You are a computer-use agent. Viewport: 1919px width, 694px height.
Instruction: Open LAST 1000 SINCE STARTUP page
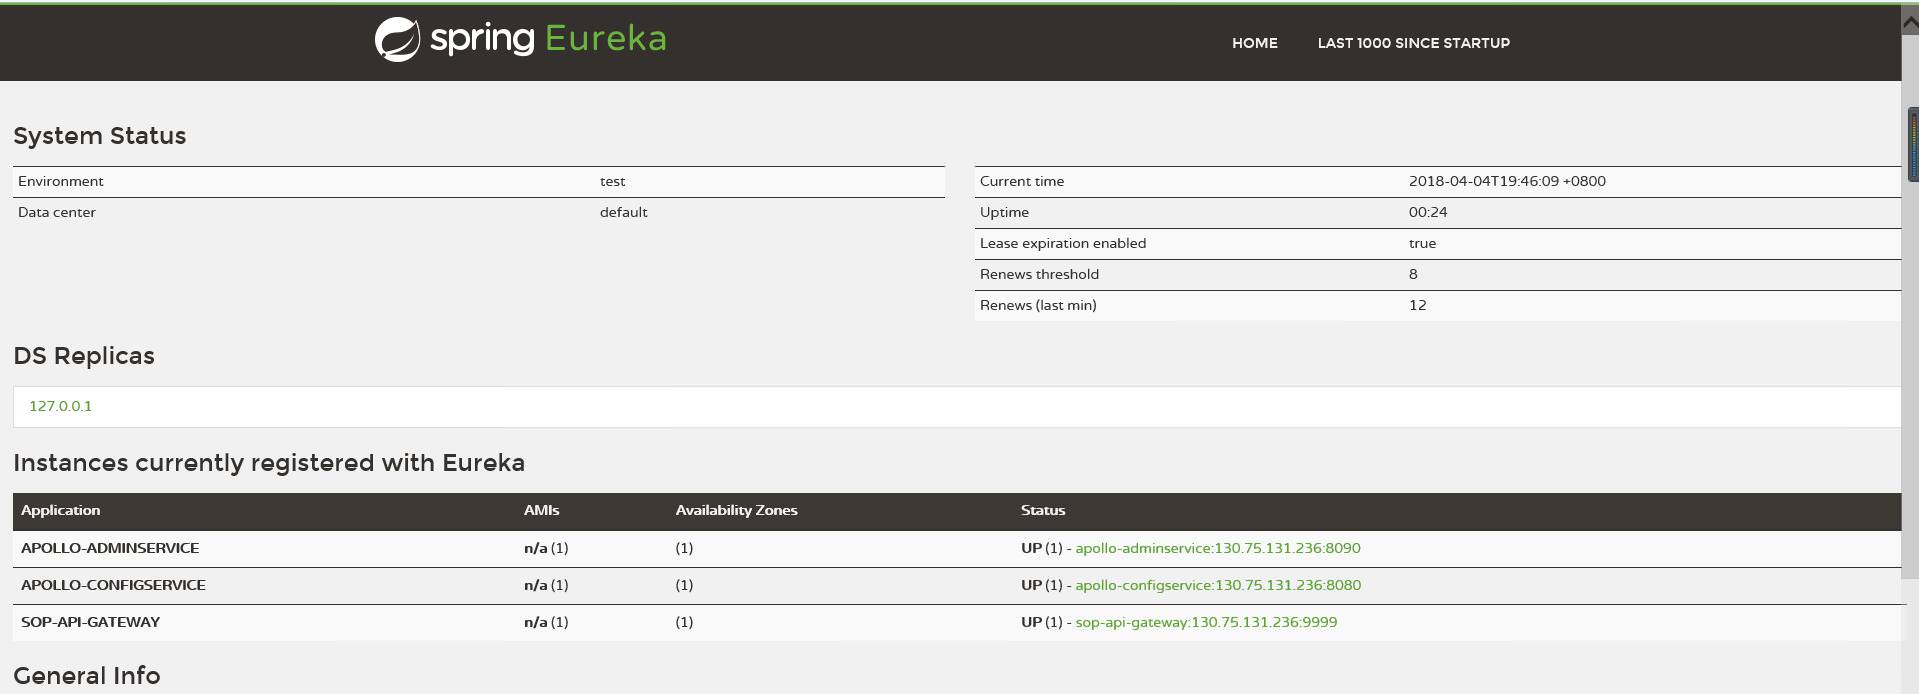click(x=1413, y=43)
